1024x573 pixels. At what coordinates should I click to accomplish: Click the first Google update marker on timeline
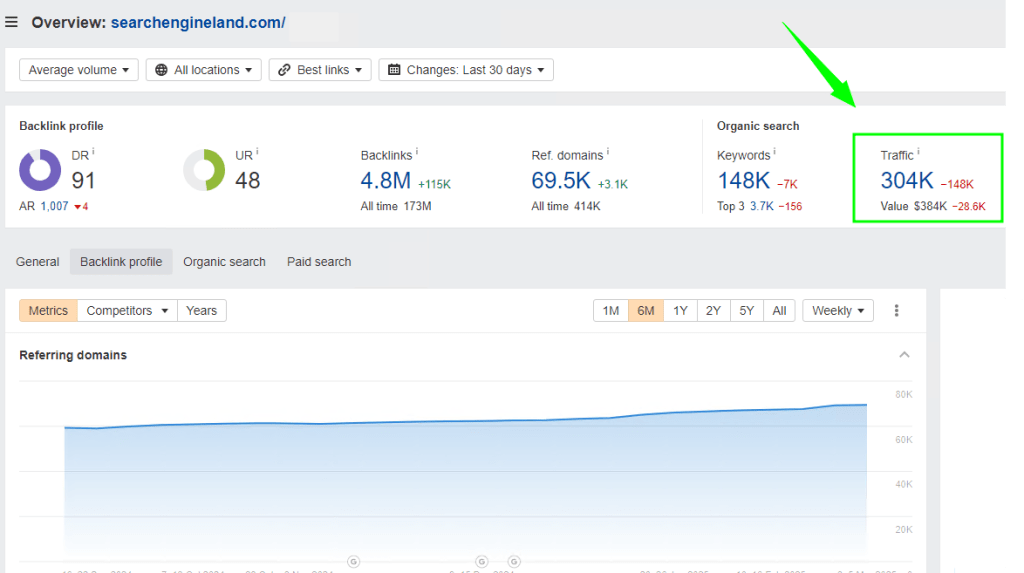353,562
